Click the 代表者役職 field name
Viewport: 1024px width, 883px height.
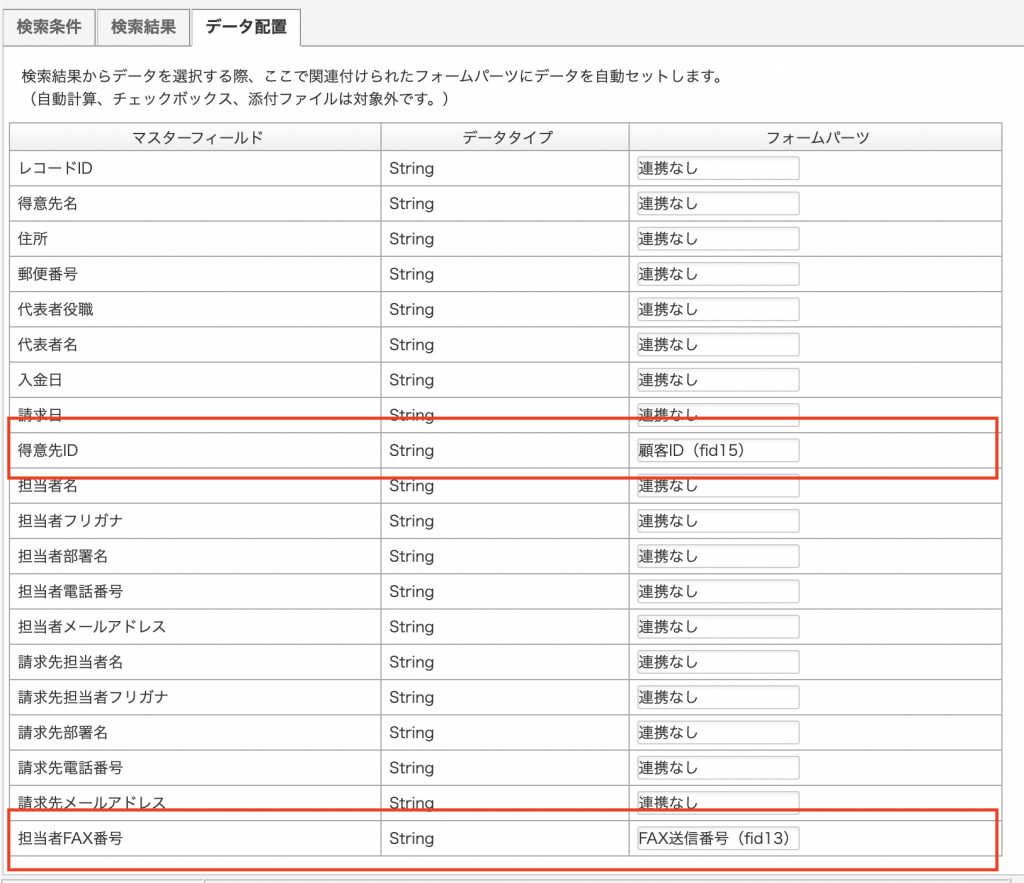point(56,310)
